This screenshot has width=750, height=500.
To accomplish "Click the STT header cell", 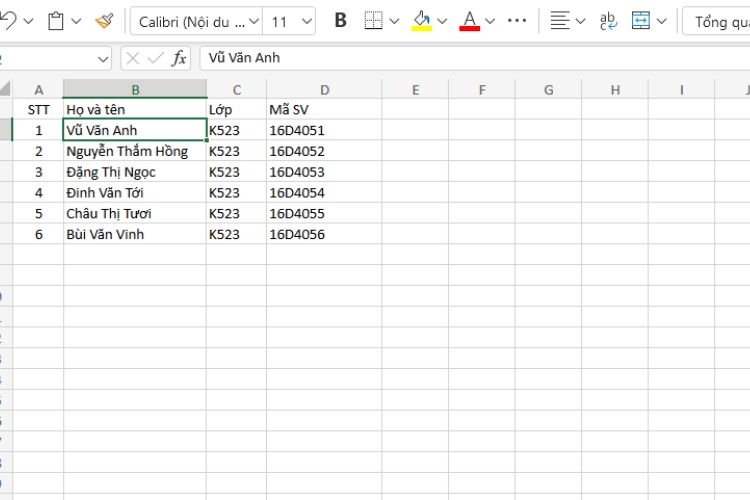I will [38, 110].
